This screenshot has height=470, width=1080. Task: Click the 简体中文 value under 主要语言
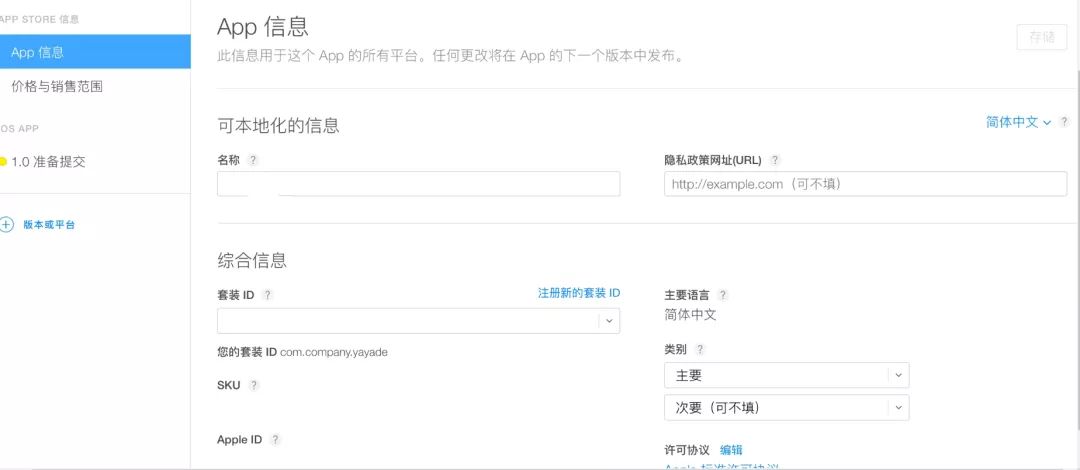(x=690, y=315)
